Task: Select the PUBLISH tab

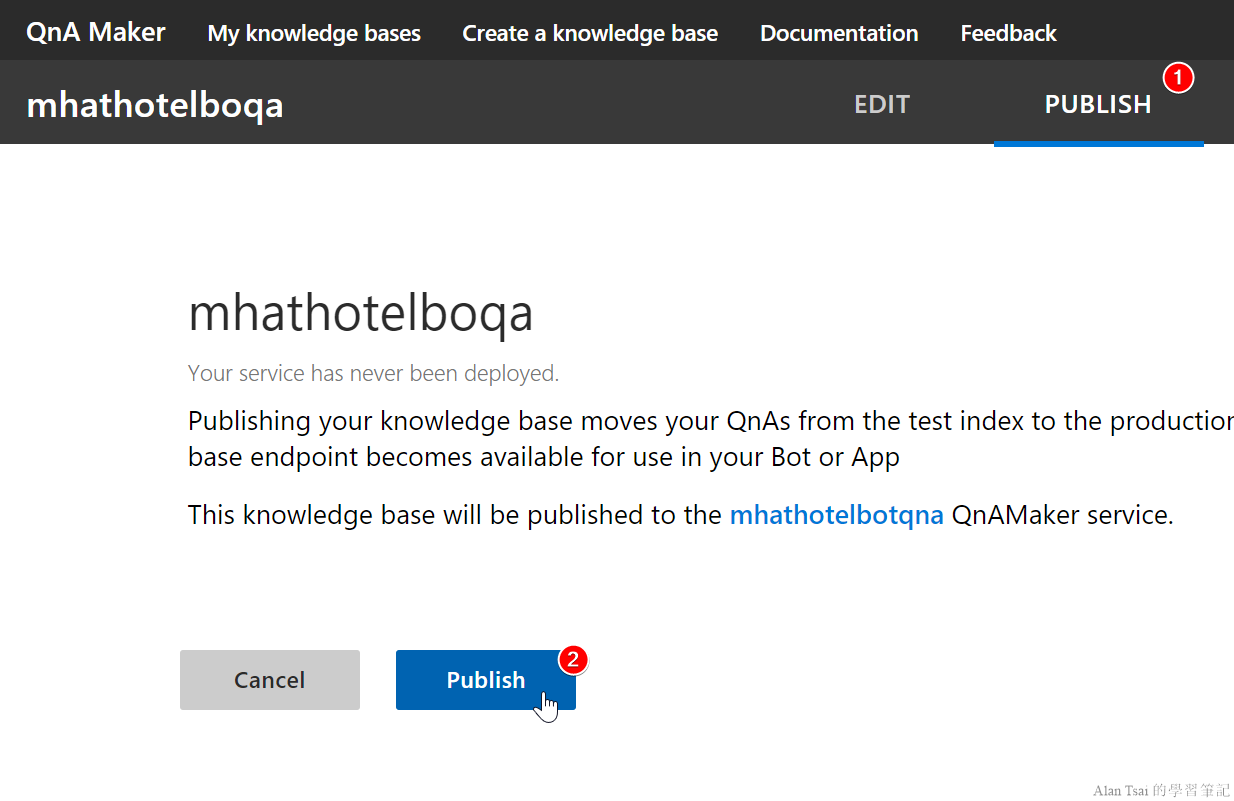Action: [1098, 104]
